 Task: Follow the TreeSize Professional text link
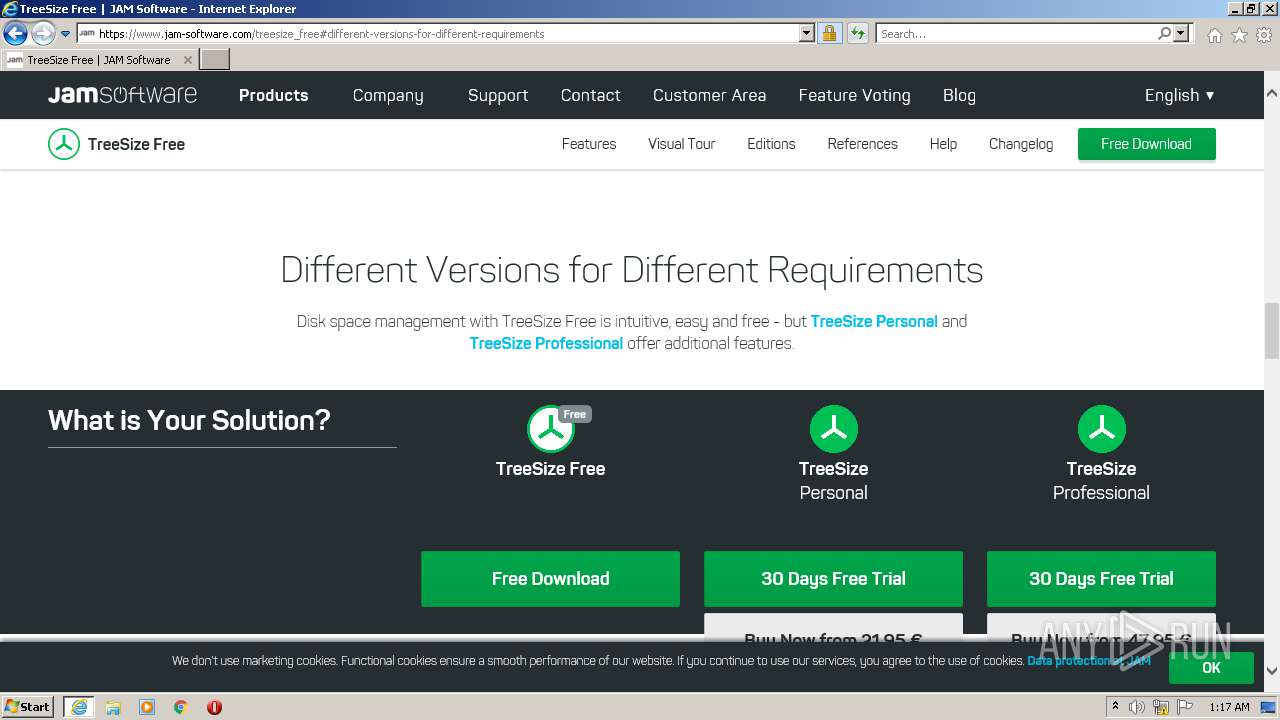(546, 343)
